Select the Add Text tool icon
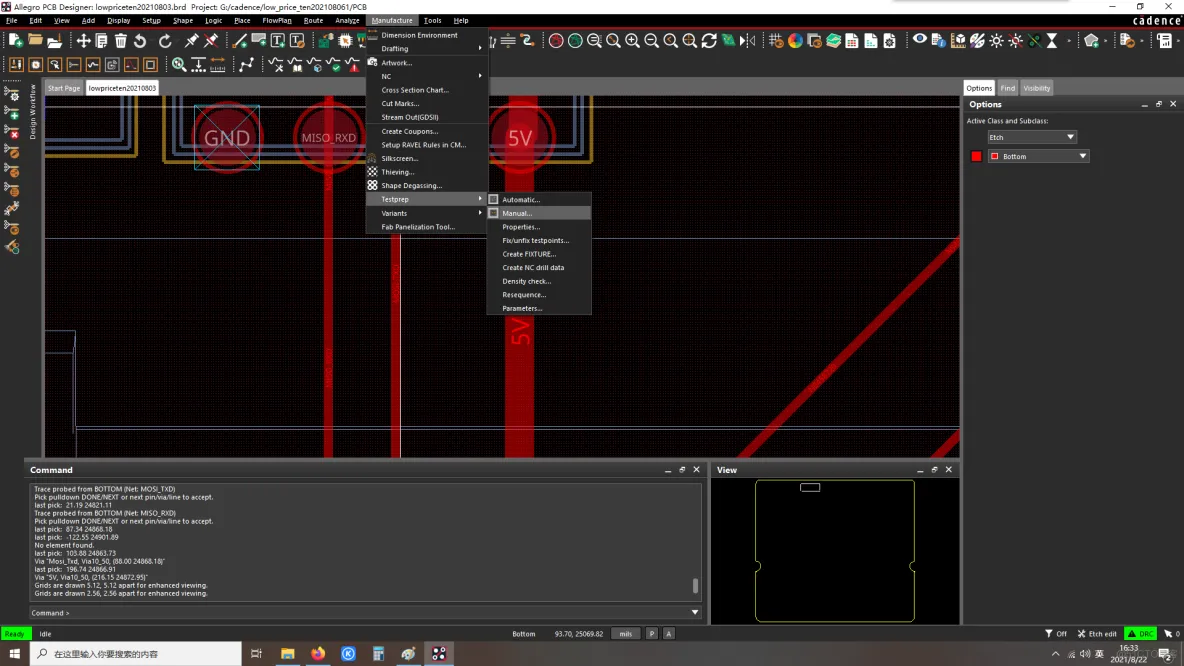Screen dimensions: 1184x666 pos(278,41)
